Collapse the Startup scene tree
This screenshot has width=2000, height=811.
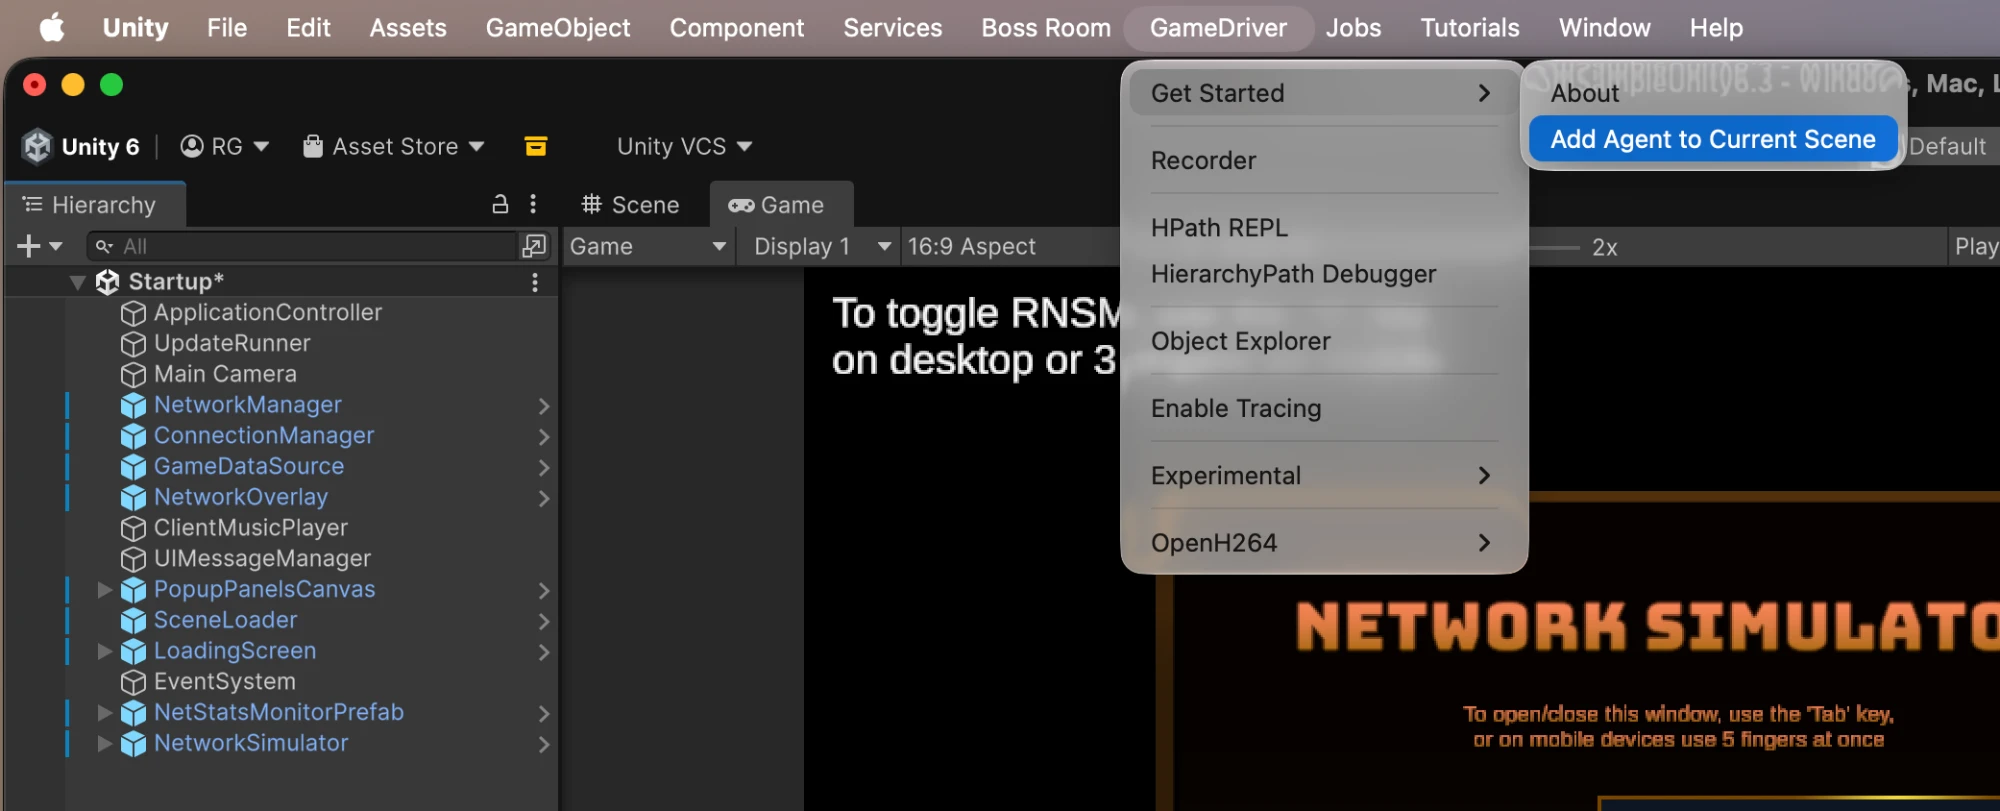point(77,282)
